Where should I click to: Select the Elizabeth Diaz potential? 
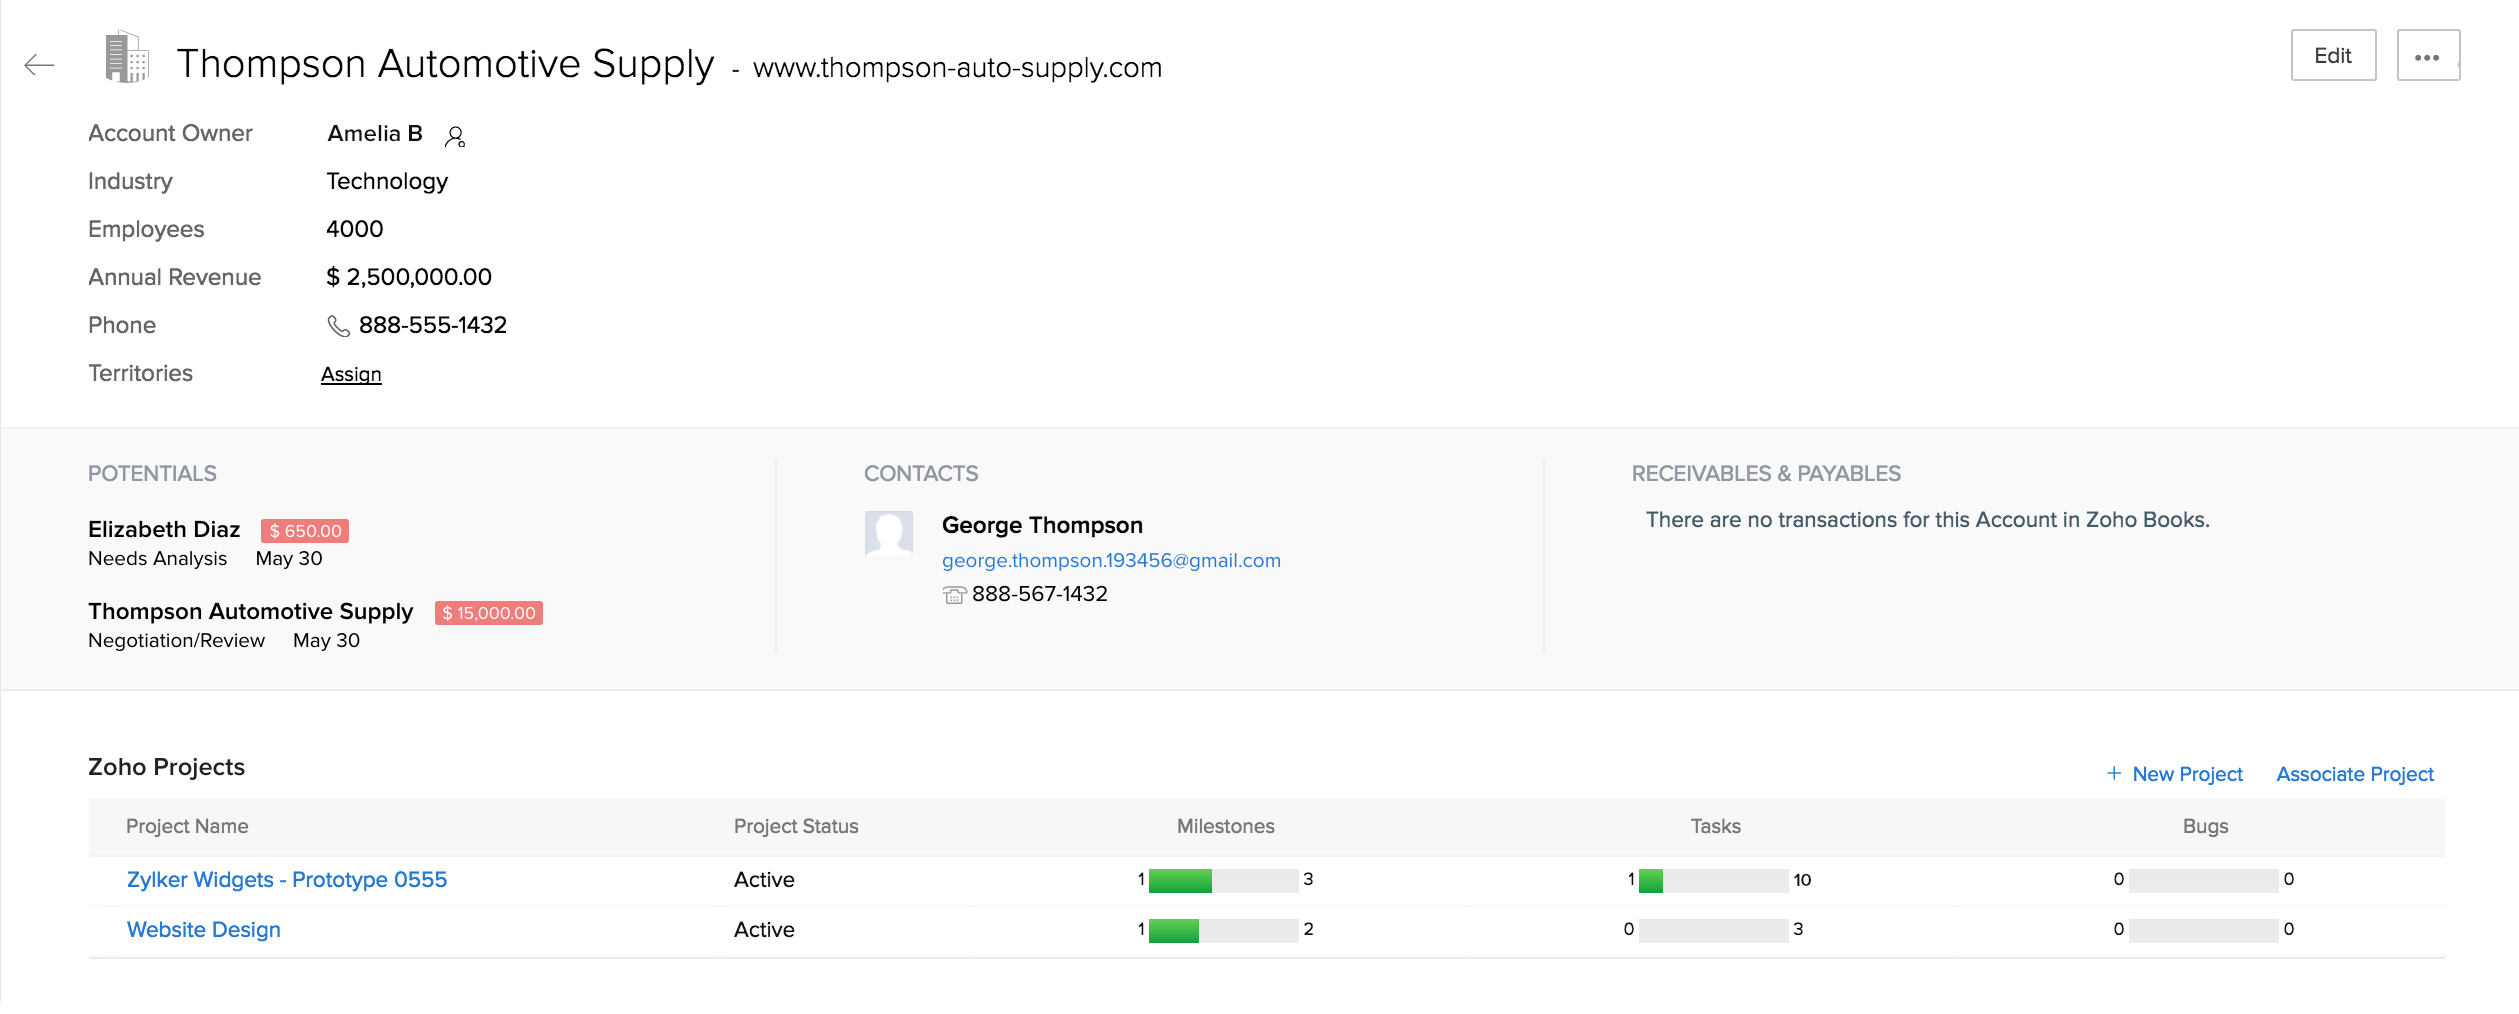coord(164,530)
